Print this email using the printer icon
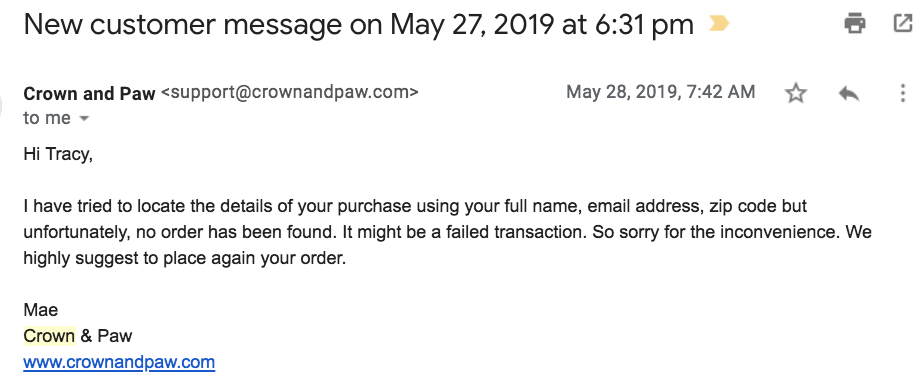 coord(854,24)
